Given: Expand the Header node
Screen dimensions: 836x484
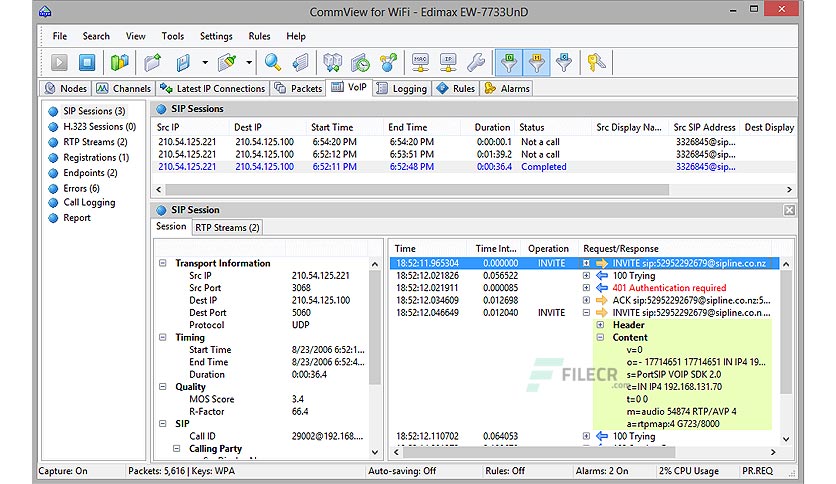Looking at the screenshot, I should [600, 325].
